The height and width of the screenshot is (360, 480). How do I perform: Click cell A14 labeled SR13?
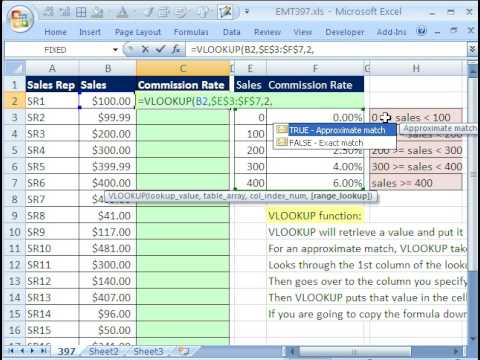click(x=52, y=297)
